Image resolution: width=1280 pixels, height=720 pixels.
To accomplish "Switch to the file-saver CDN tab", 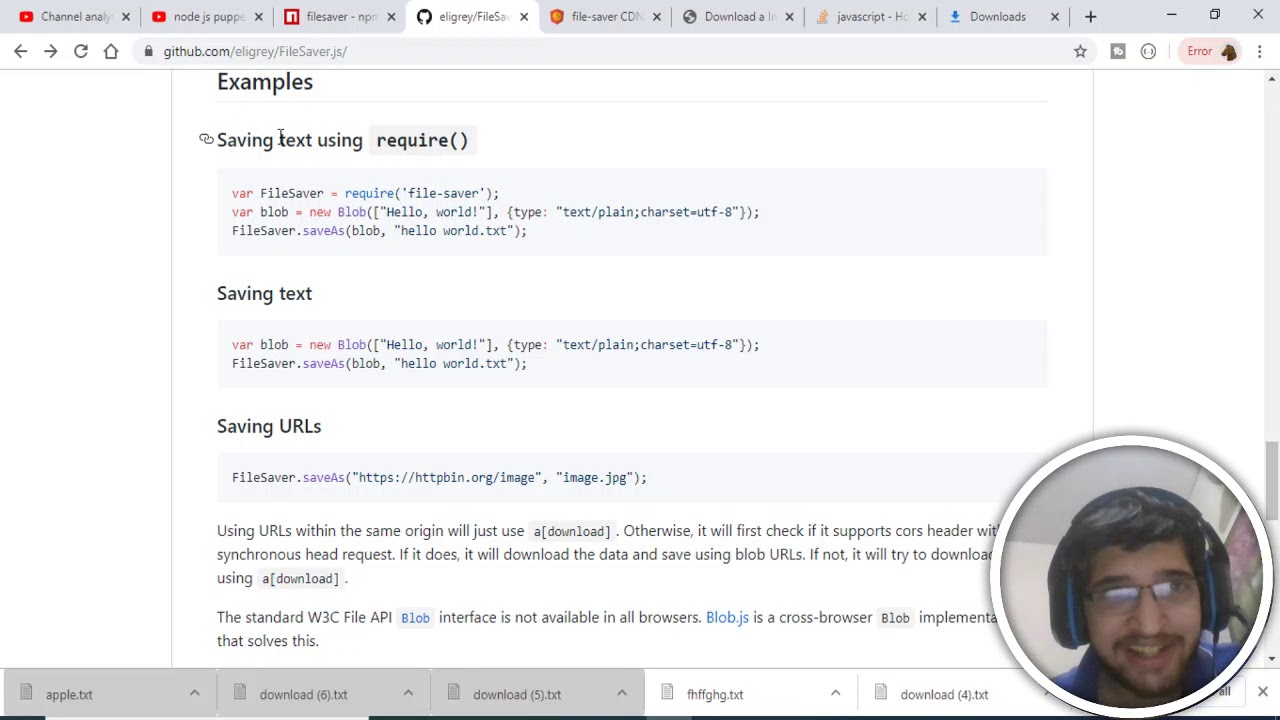I will 605,17.
